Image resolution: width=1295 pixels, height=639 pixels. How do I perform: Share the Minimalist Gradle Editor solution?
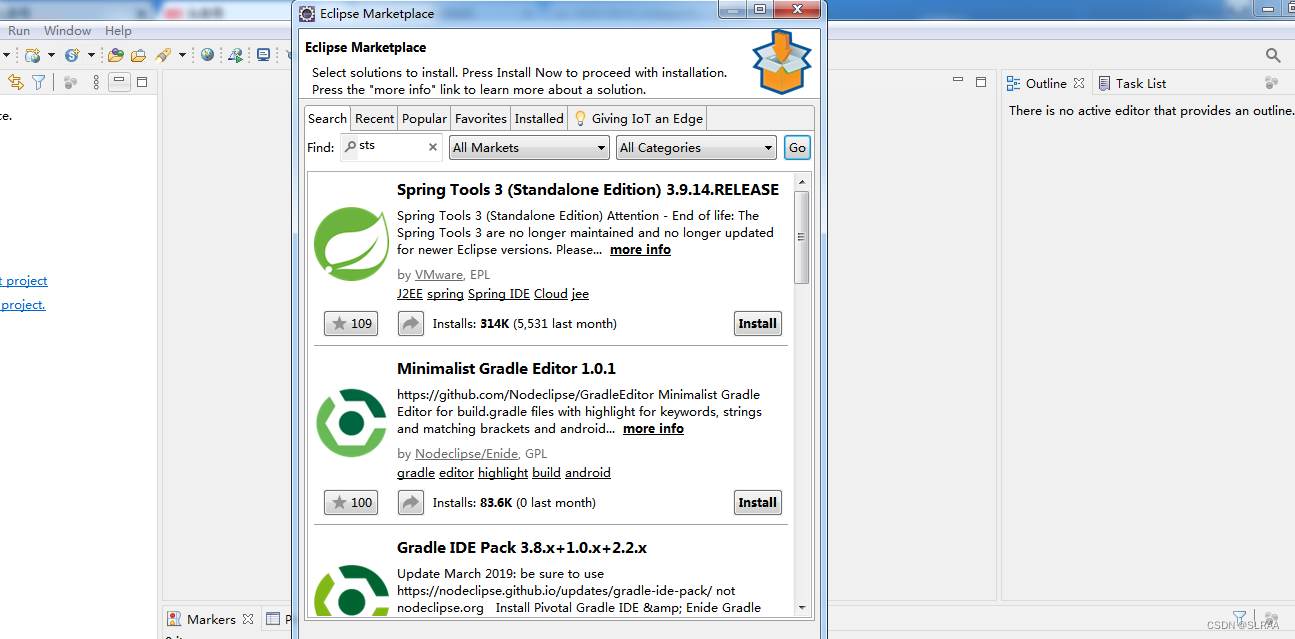(411, 502)
